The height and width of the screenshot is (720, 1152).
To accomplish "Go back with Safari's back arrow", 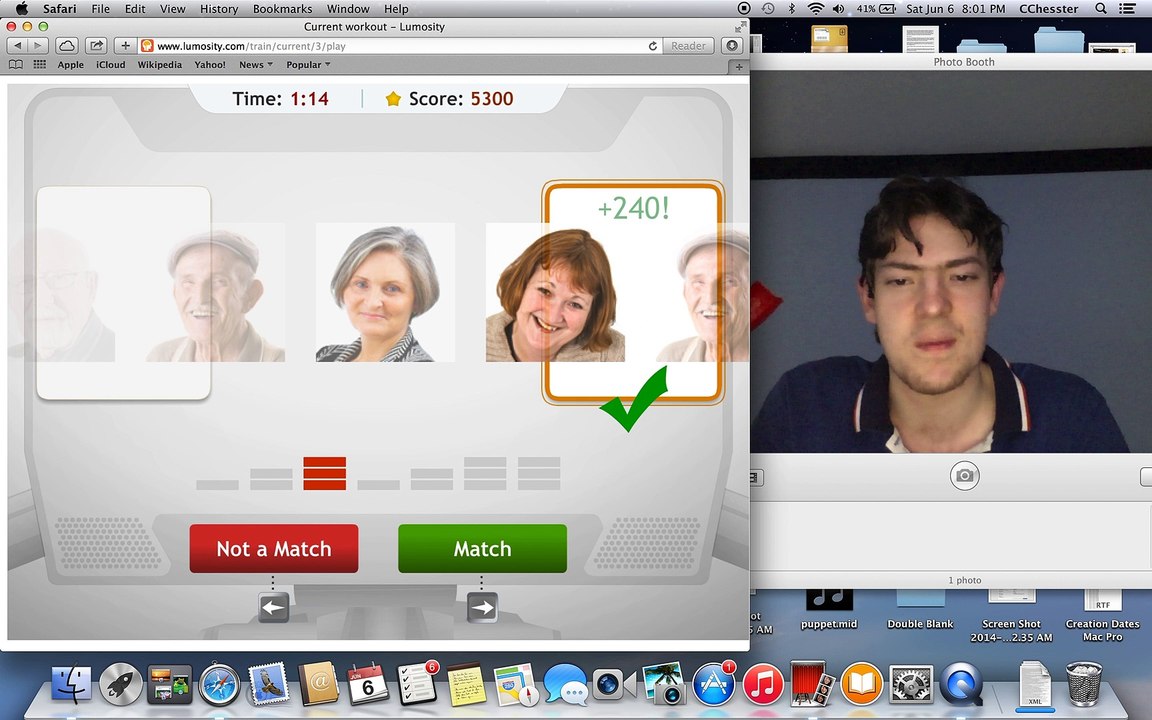I will (x=18, y=46).
